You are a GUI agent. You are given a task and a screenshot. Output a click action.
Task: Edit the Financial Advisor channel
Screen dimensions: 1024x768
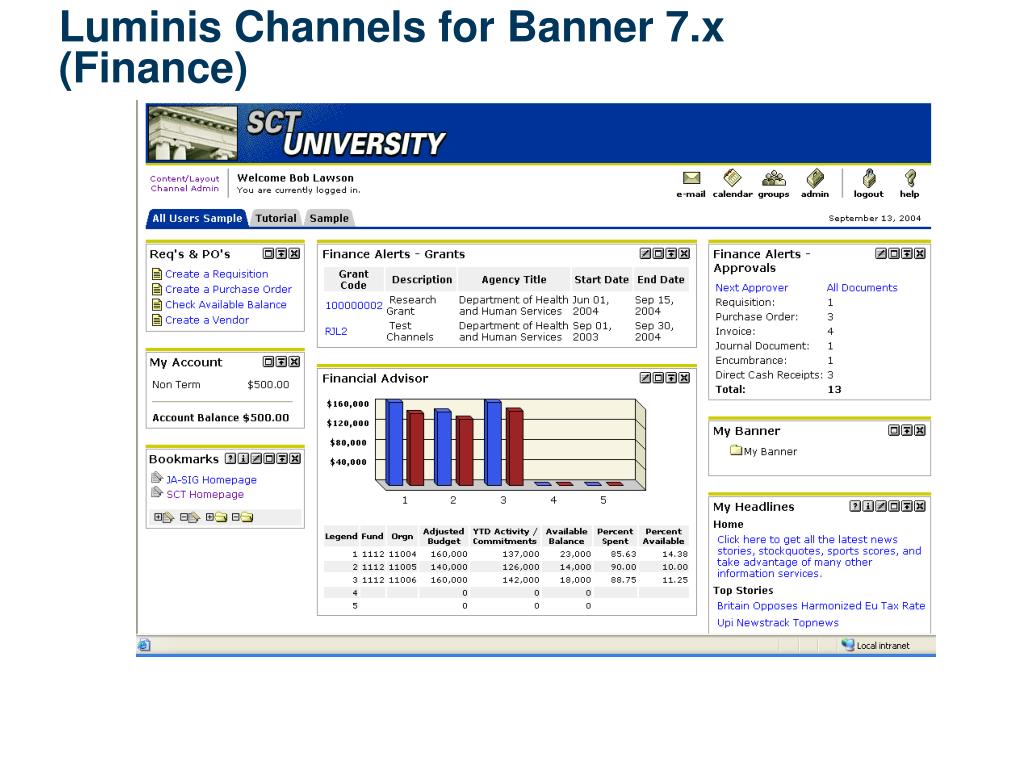coord(645,377)
